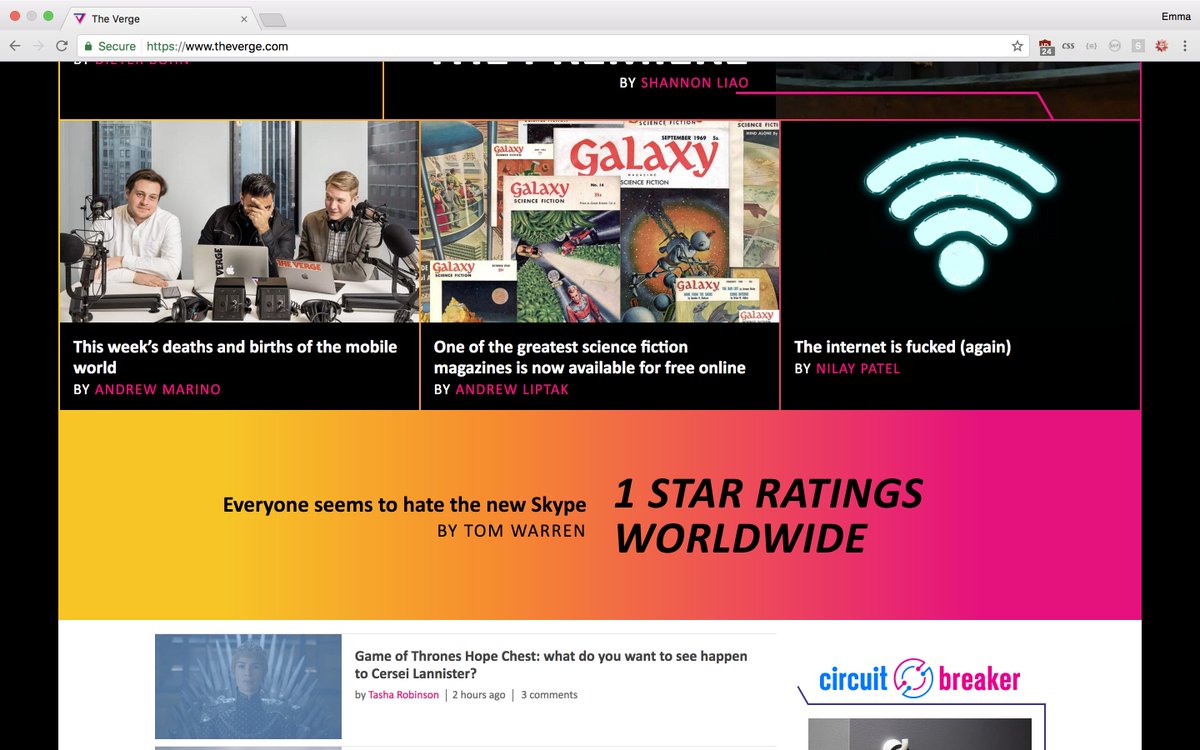Click the Cersei Lannister throne thumbnail
The height and width of the screenshot is (750, 1200).
click(x=248, y=686)
